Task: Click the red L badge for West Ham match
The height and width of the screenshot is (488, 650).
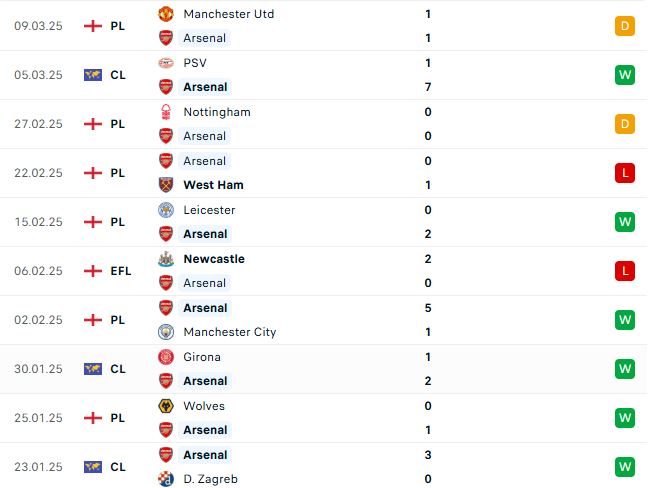Action: coord(625,173)
